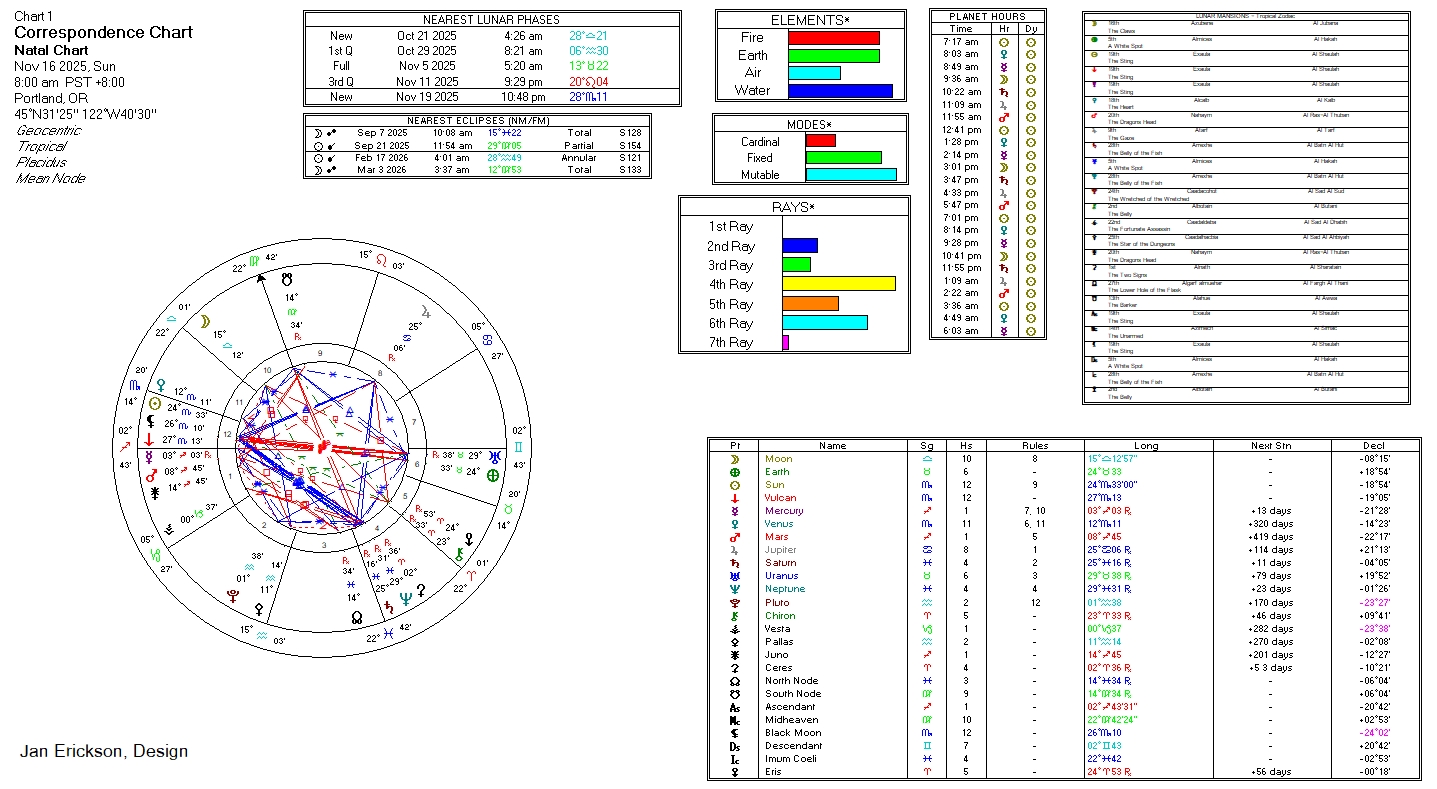Select the Full Nov 5 2025 lunar phase row
Screen dimensions: 1437x789
(x=491, y=66)
